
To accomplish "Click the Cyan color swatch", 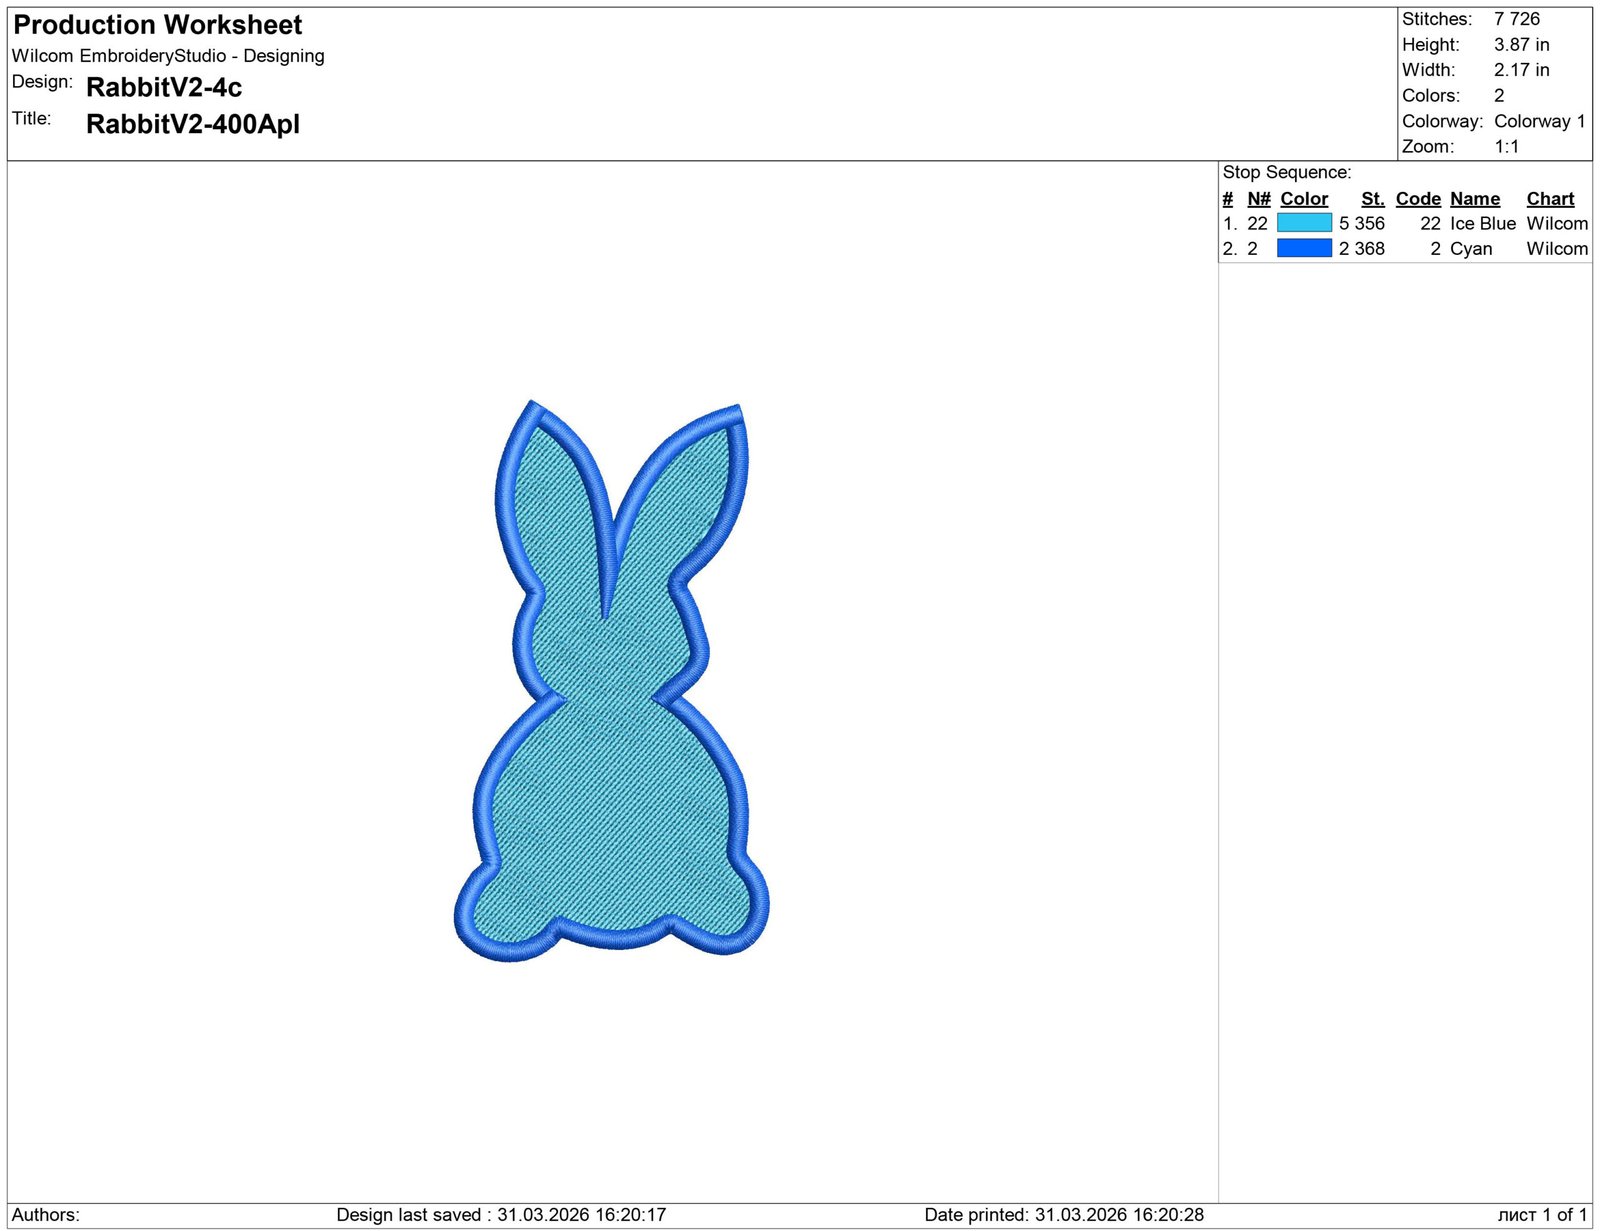I will (x=1304, y=248).
